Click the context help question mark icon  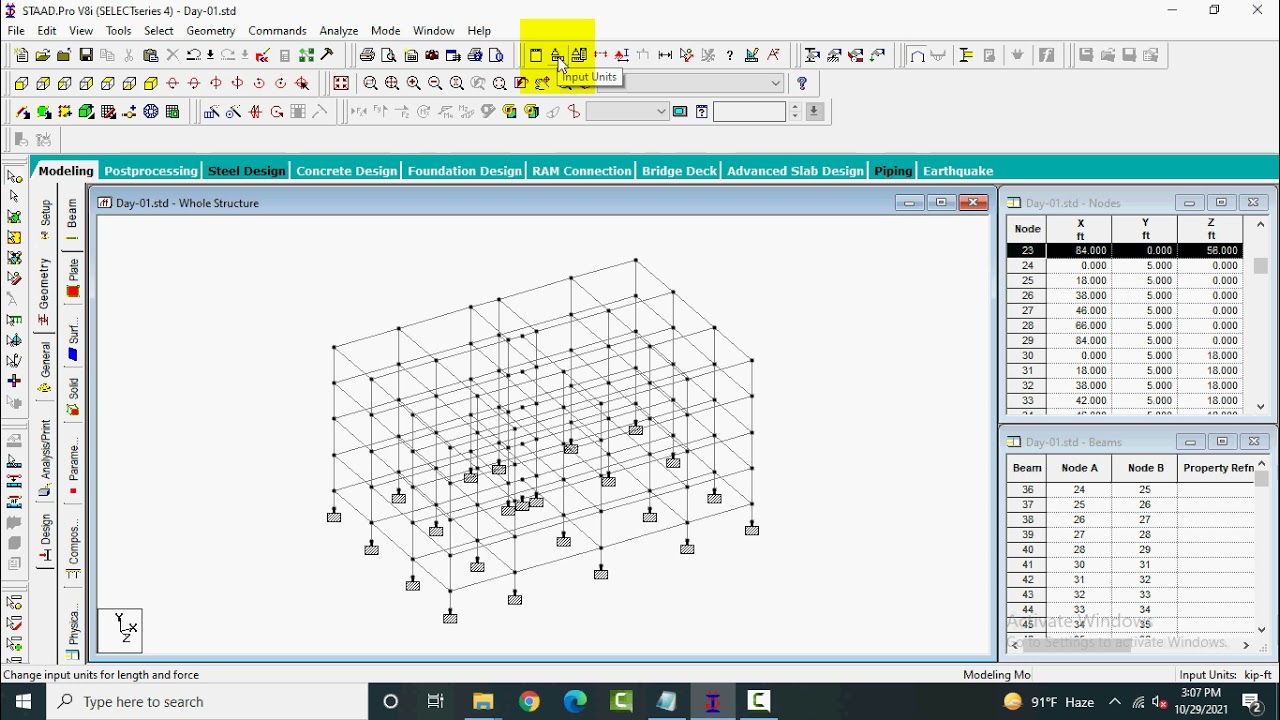[802, 84]
